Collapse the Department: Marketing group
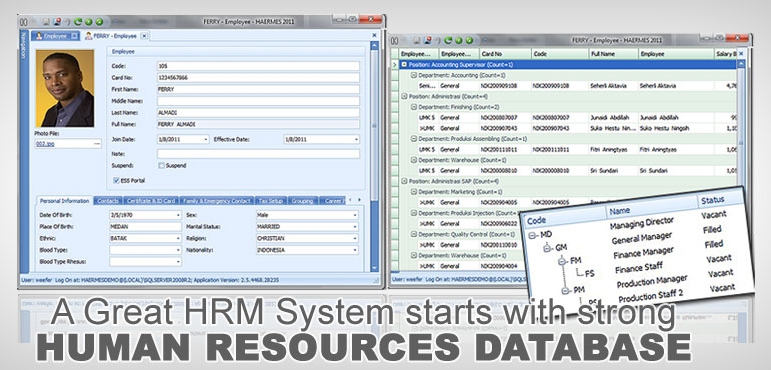Viewport: 771px width, 370px height. point(414,192)
